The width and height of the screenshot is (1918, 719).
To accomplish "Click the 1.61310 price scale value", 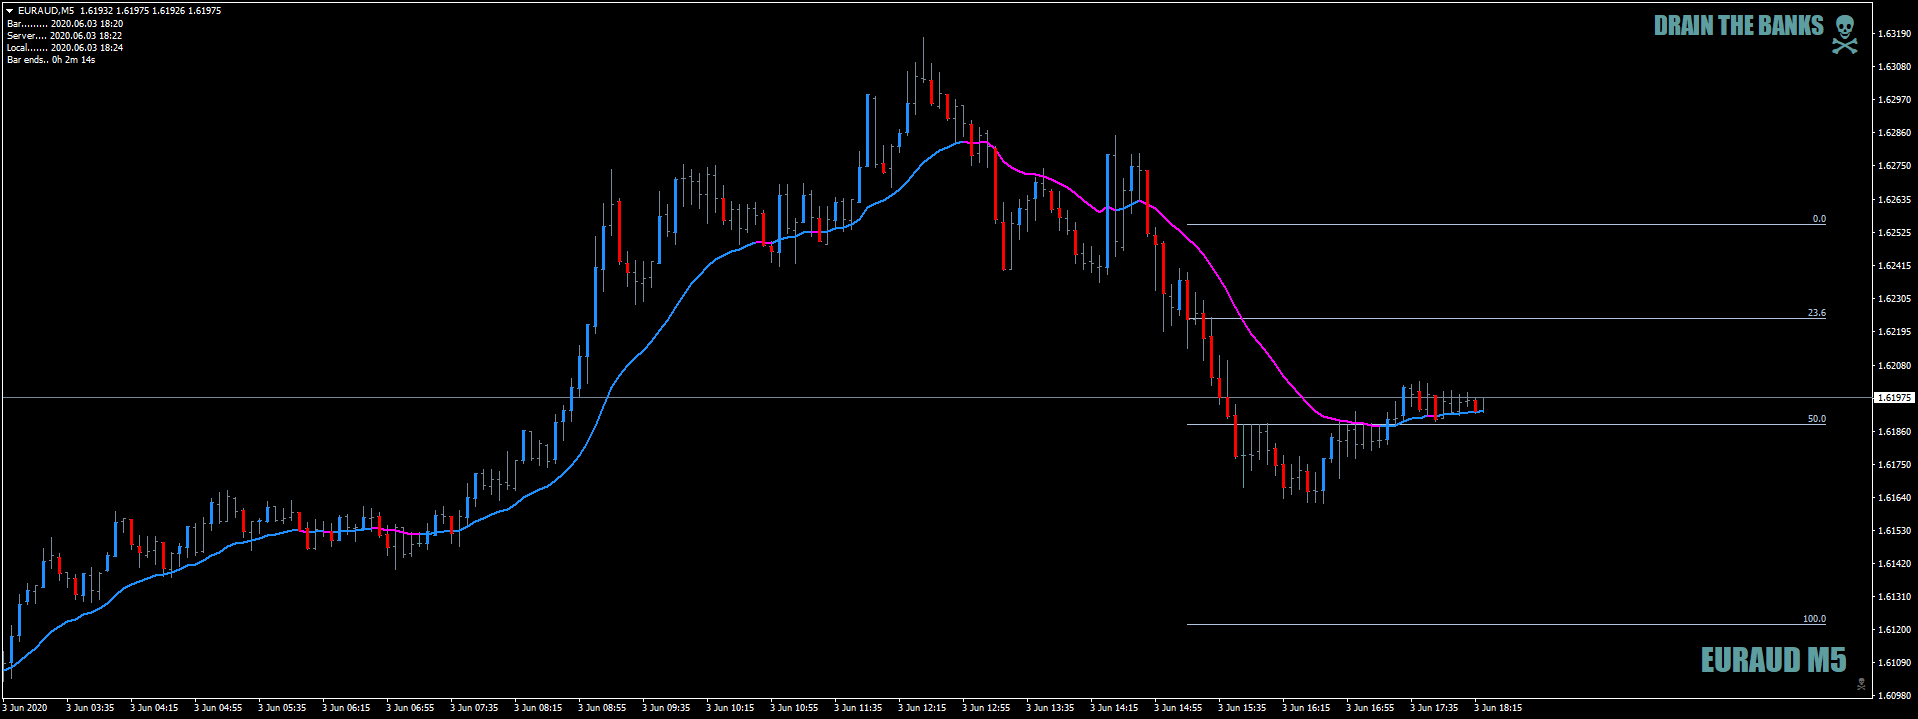I will click(x=1895, y=597).
